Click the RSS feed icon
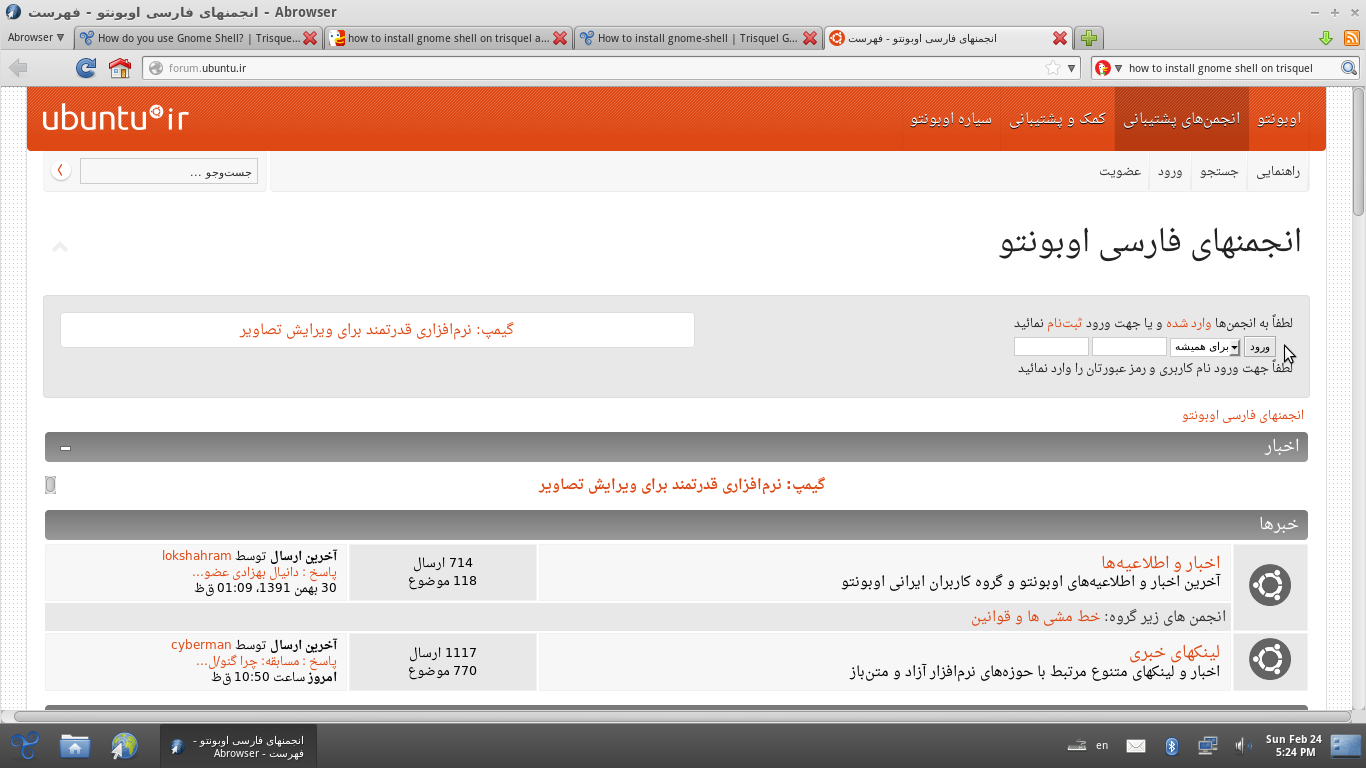 [1351, 38]
